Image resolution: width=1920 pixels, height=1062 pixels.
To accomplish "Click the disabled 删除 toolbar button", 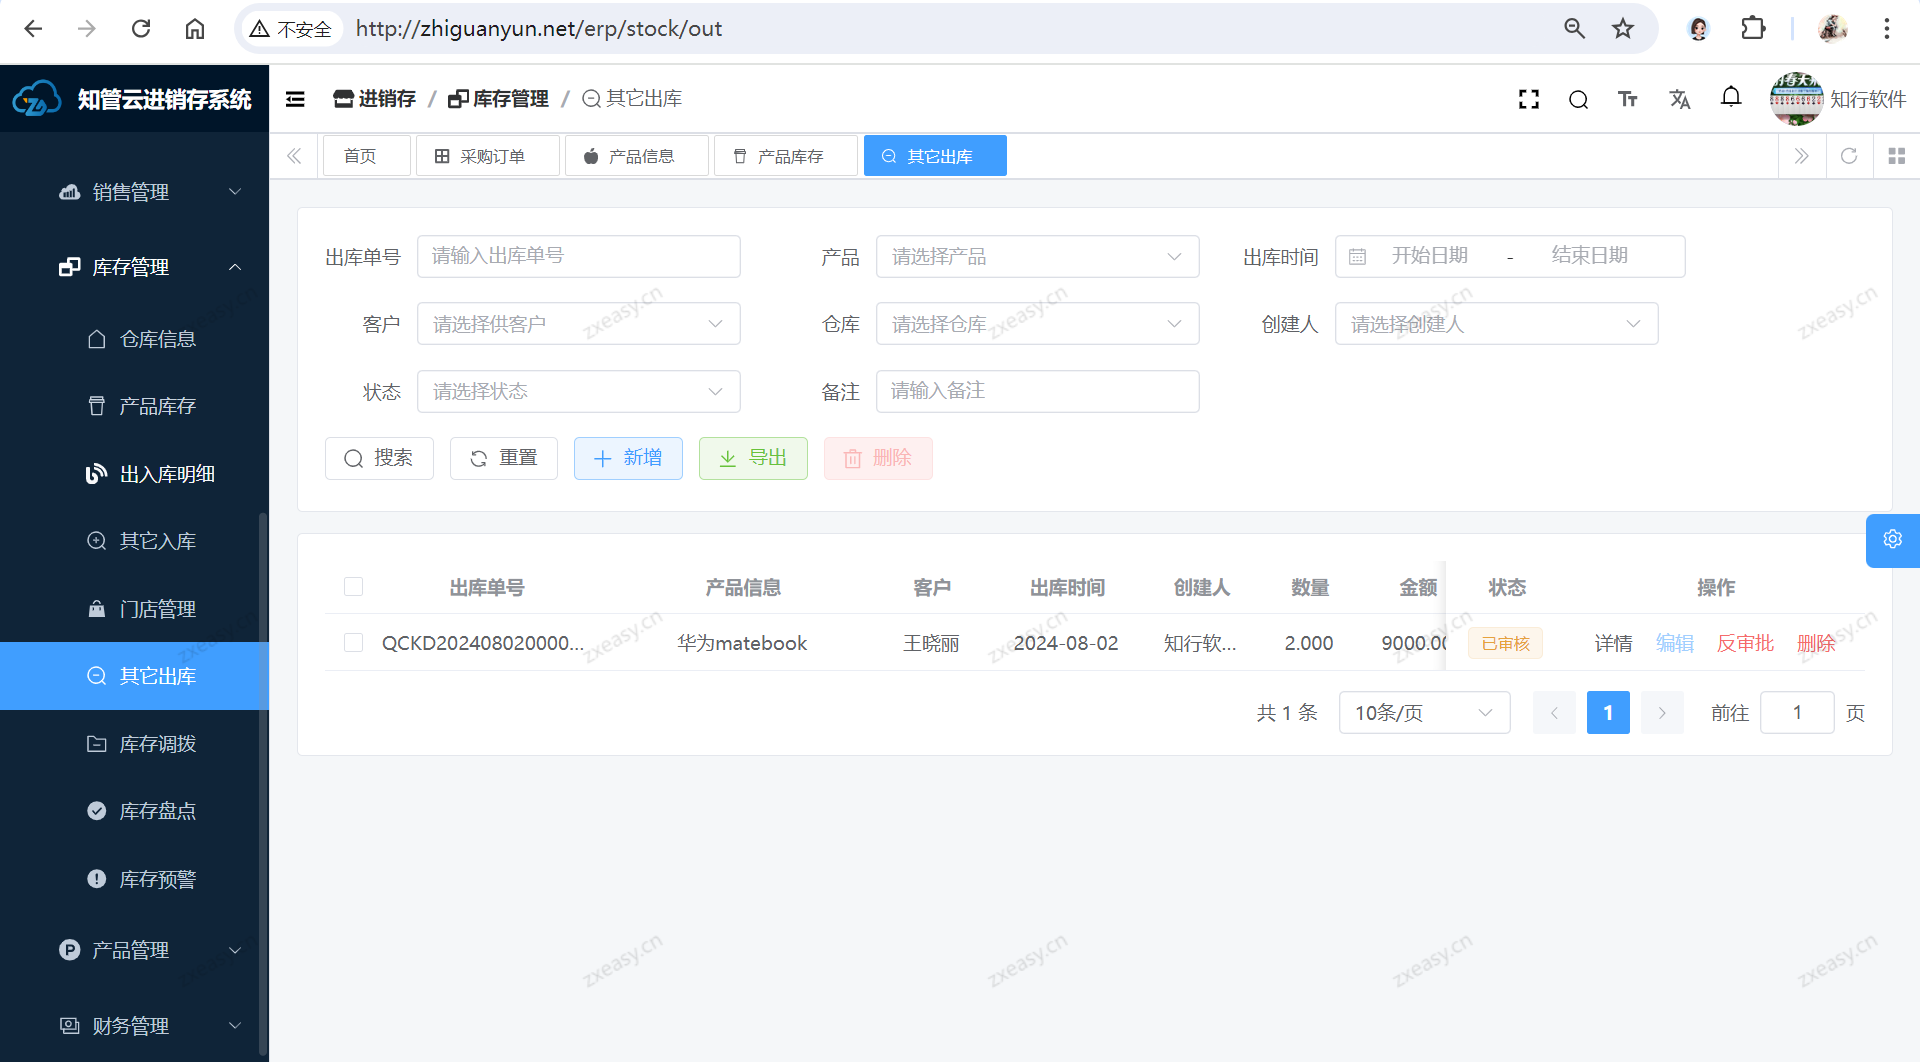I will [x=878, y=459].
